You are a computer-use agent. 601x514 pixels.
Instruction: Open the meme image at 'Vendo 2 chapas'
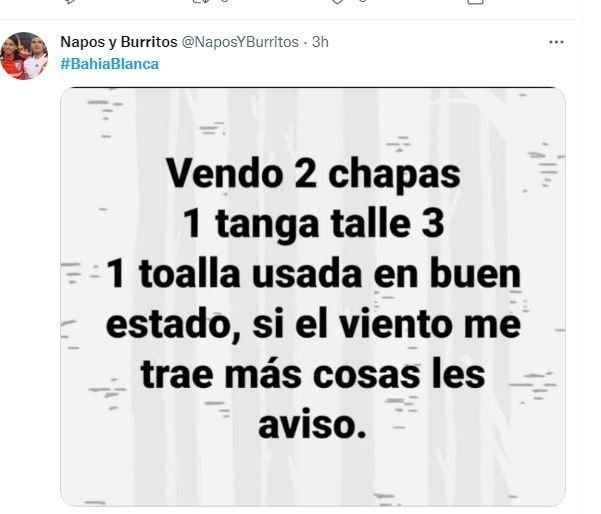coord(313,175)
